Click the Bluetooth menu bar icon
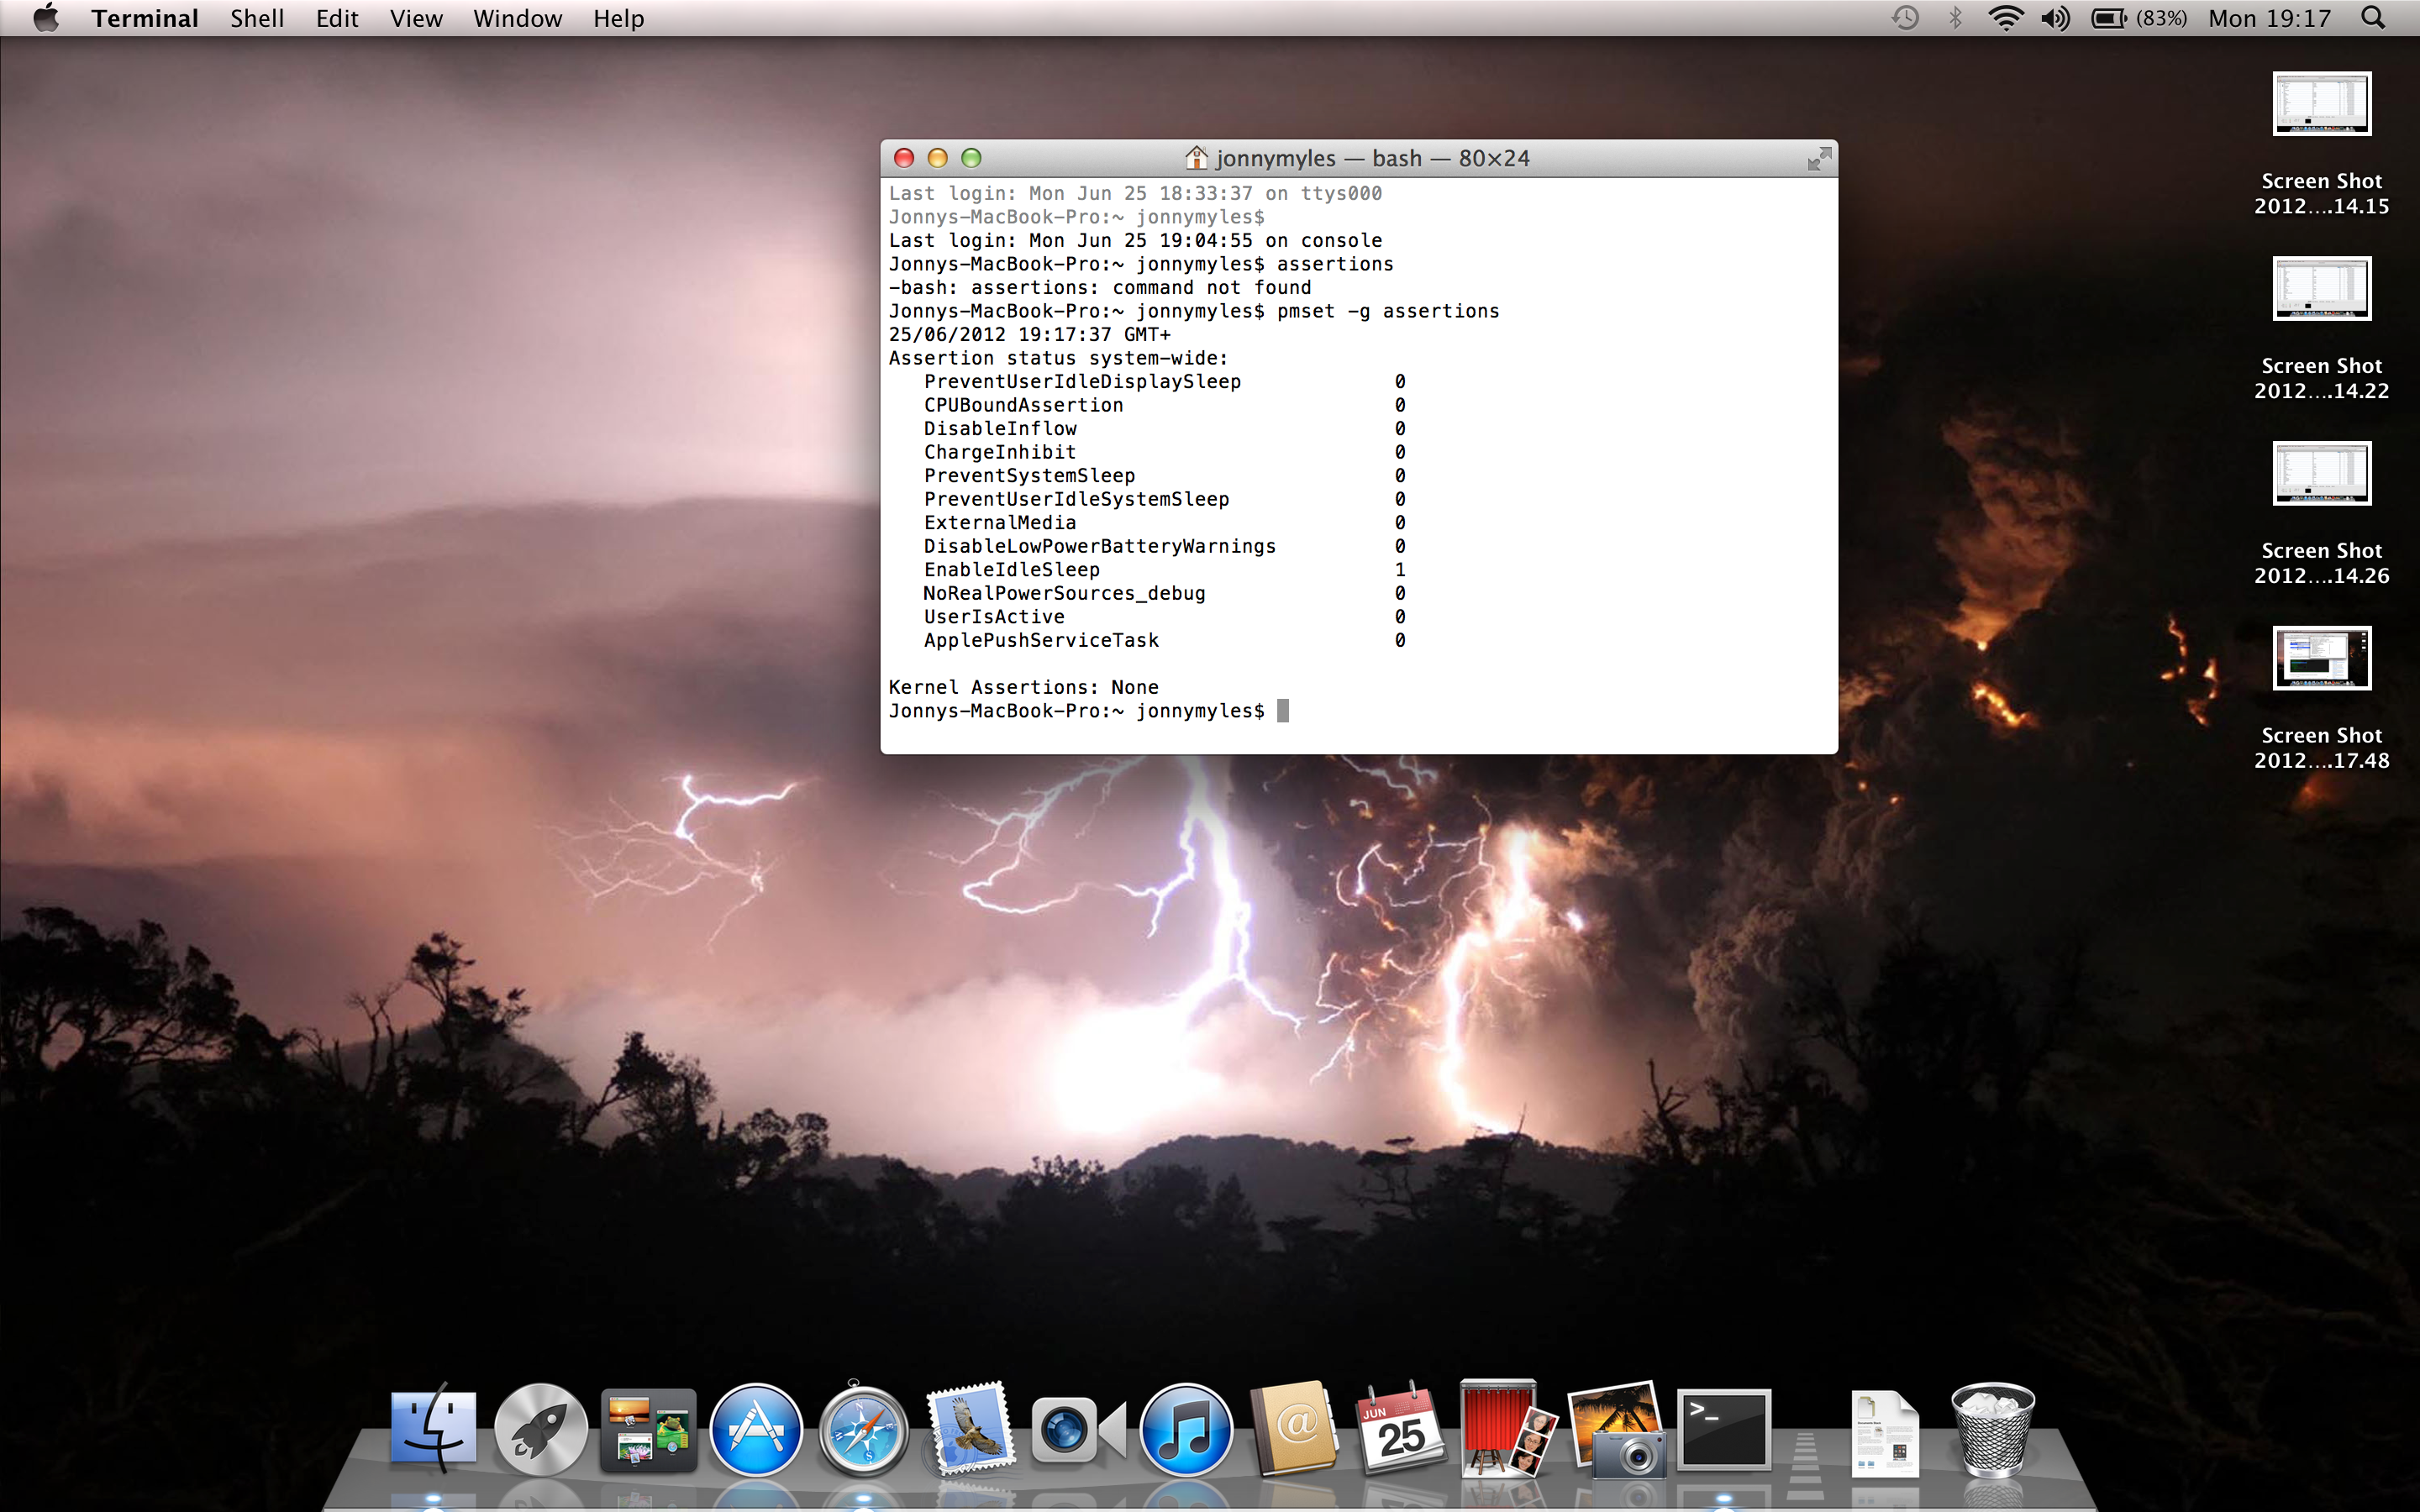This screenshot has height=1512, width=2420. coord(1956,18)
